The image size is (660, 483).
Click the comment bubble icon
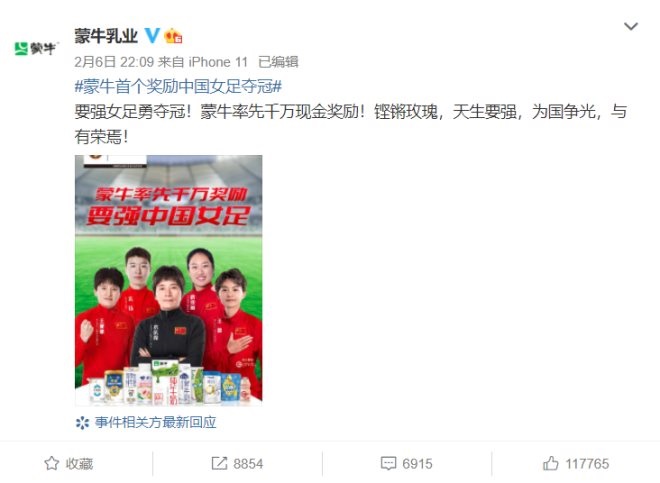(388, 463)
